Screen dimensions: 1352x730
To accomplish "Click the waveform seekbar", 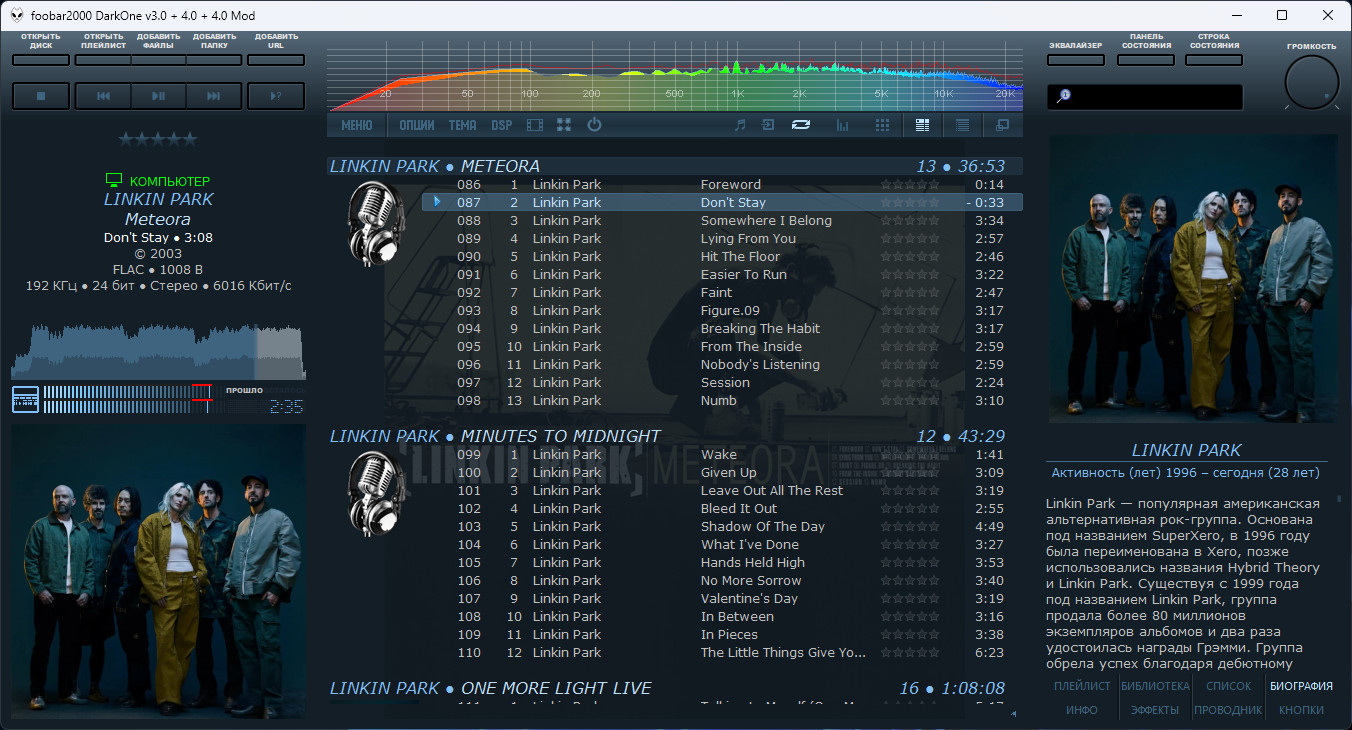I will [x=158, y=351].
